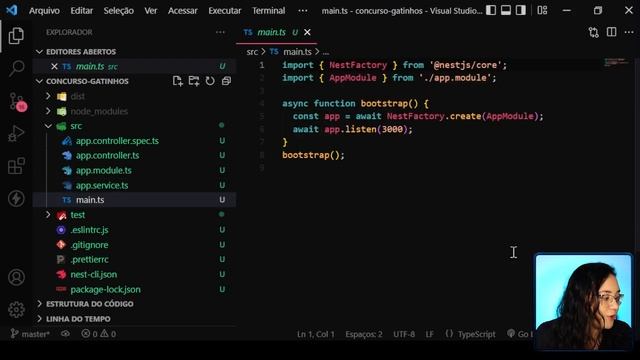Open the Thunder Client lightning icon
Viewport: 640px width, 360px height.
coord(16,199)
